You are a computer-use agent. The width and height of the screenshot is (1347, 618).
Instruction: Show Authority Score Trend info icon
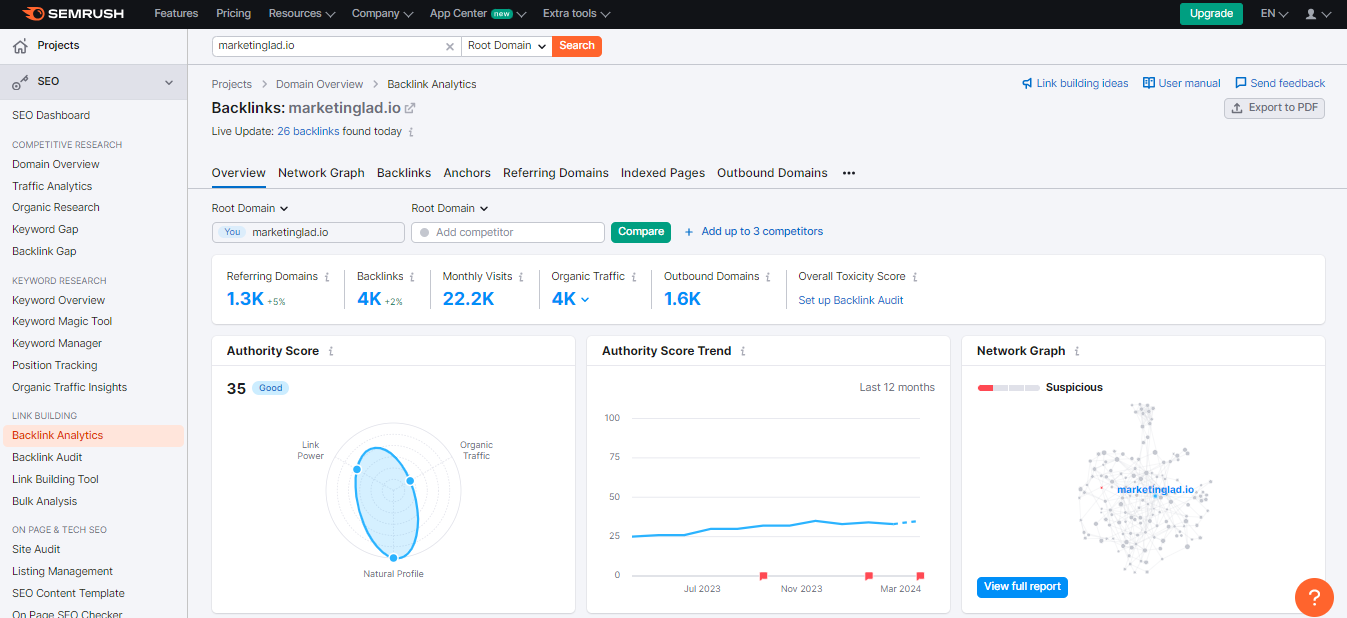coord(743,352)
